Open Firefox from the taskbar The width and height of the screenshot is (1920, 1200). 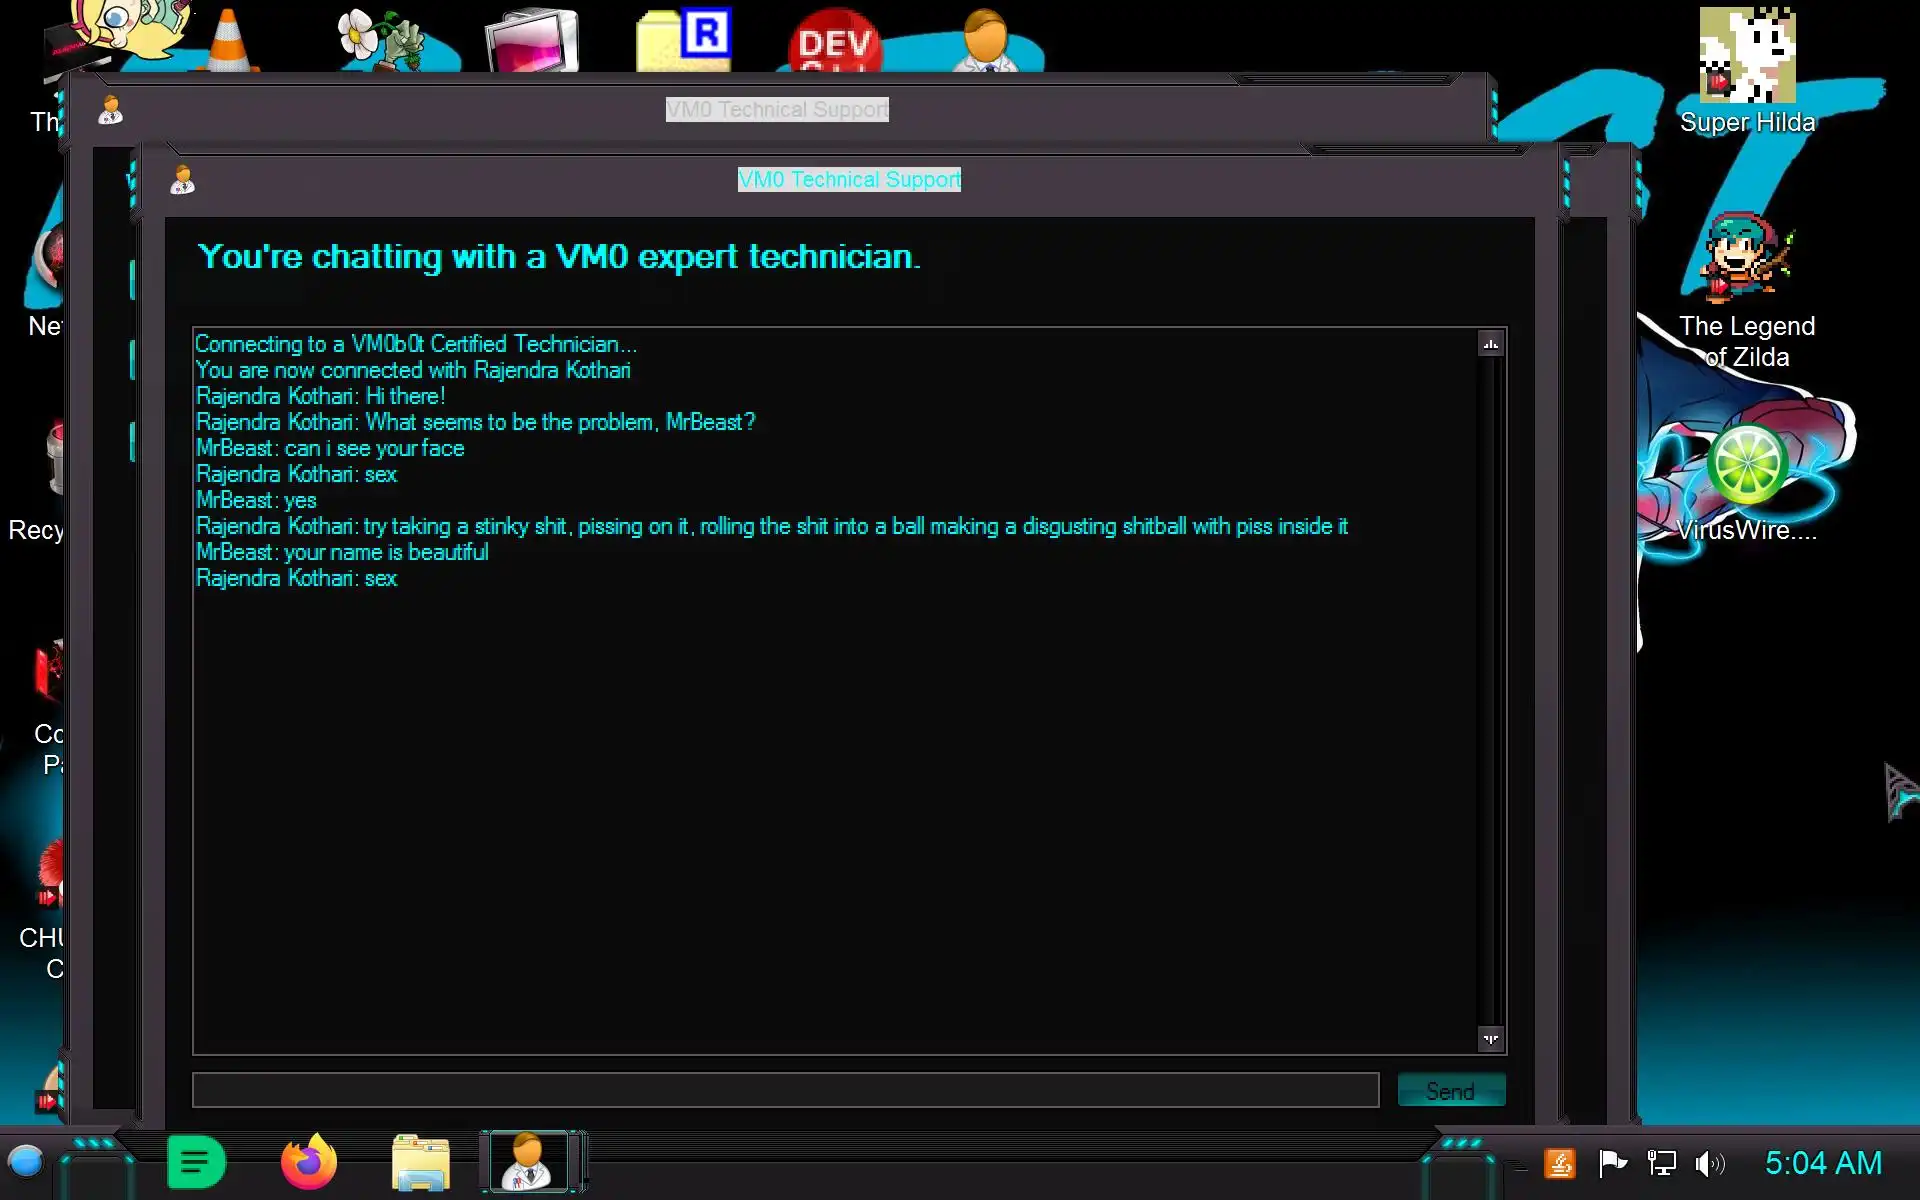pyautogui.click(x=308, y=1163)
